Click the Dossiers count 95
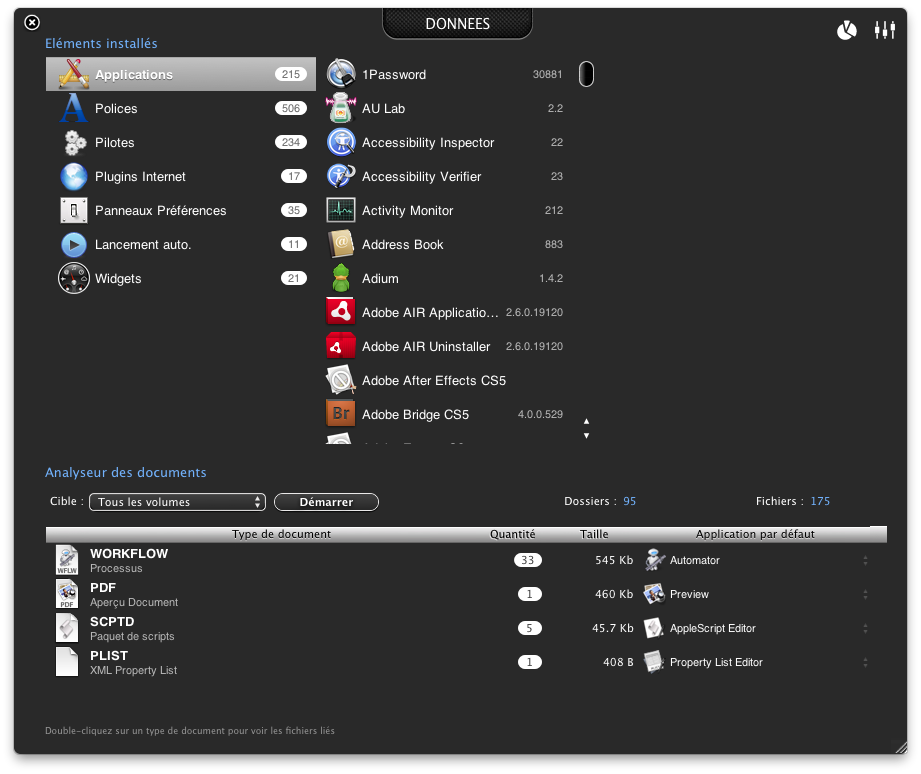 pyautogui.click(x=630, y=501)
